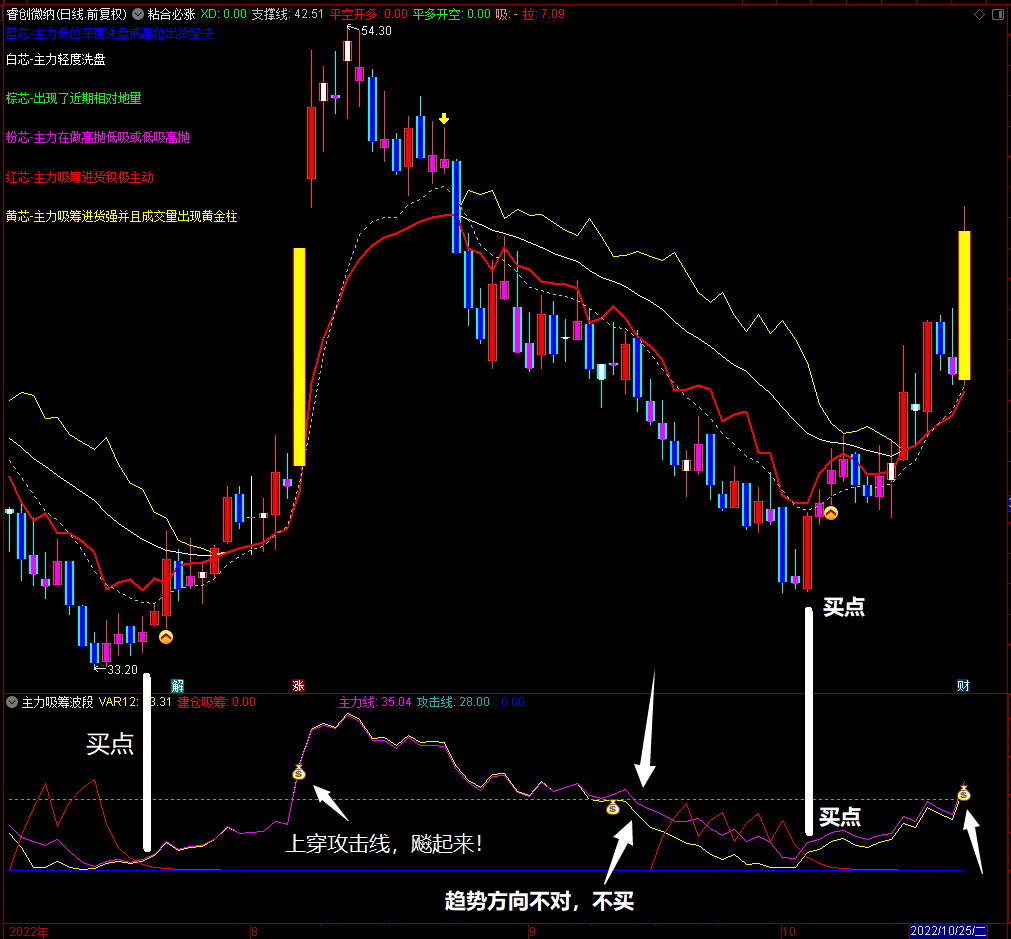Click the yellow up-chevron icon near 33.20 low
Image resolution: width=1011 pixels, height=939 pixels.
point(166,637)
